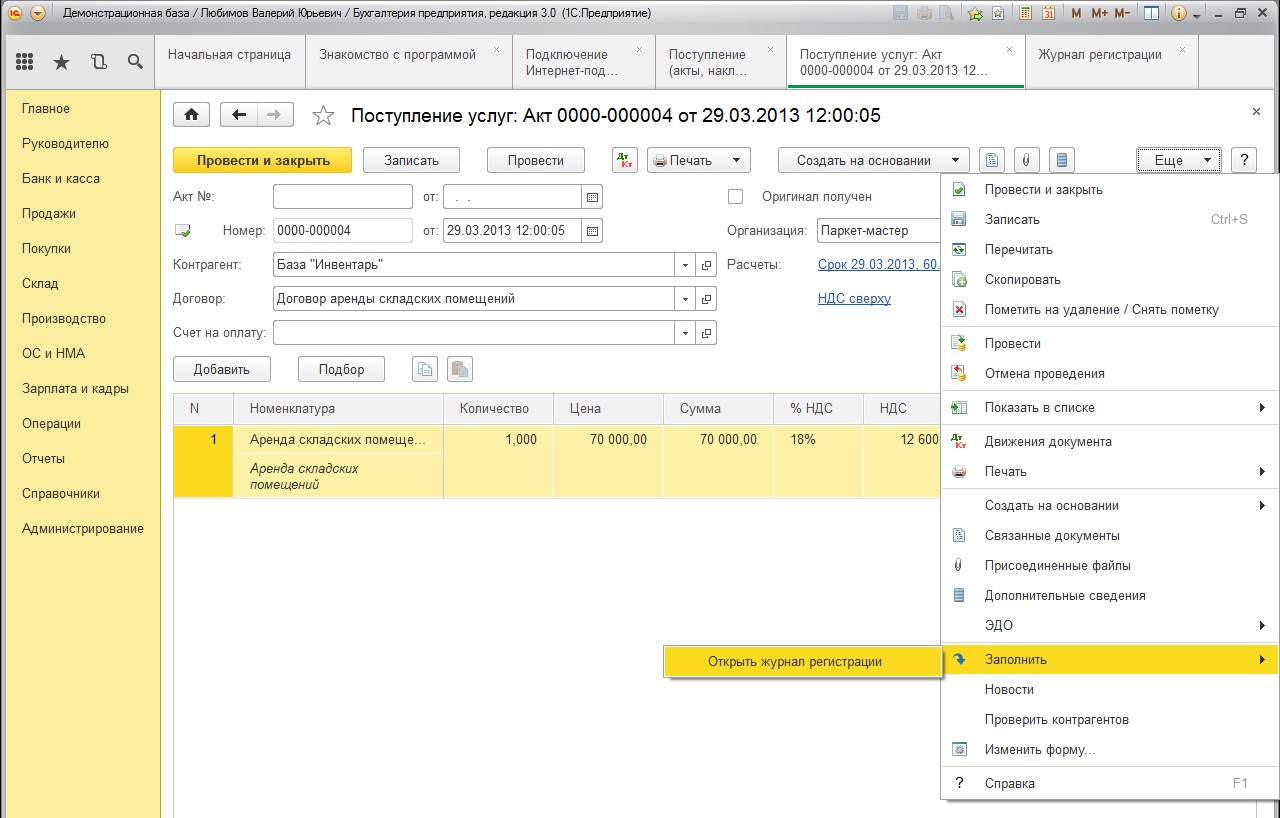Screen dimensions: 1280x818
Task: Choose Движения документа menu item
Action: tap(1109, 441)
